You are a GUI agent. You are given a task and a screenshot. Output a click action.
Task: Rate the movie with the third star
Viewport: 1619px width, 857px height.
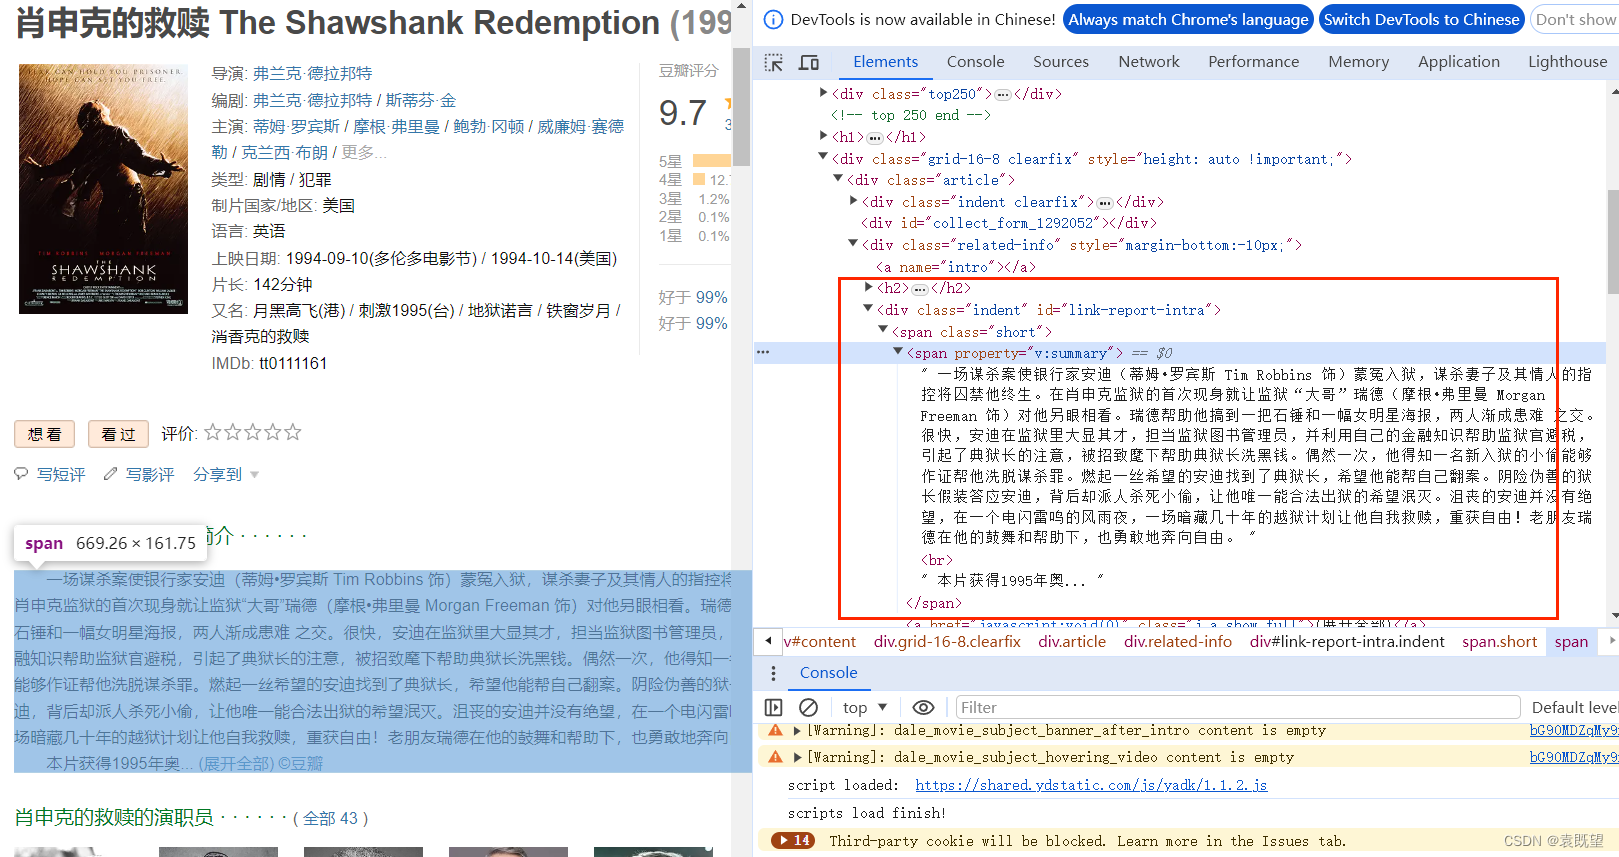(253, 432)
